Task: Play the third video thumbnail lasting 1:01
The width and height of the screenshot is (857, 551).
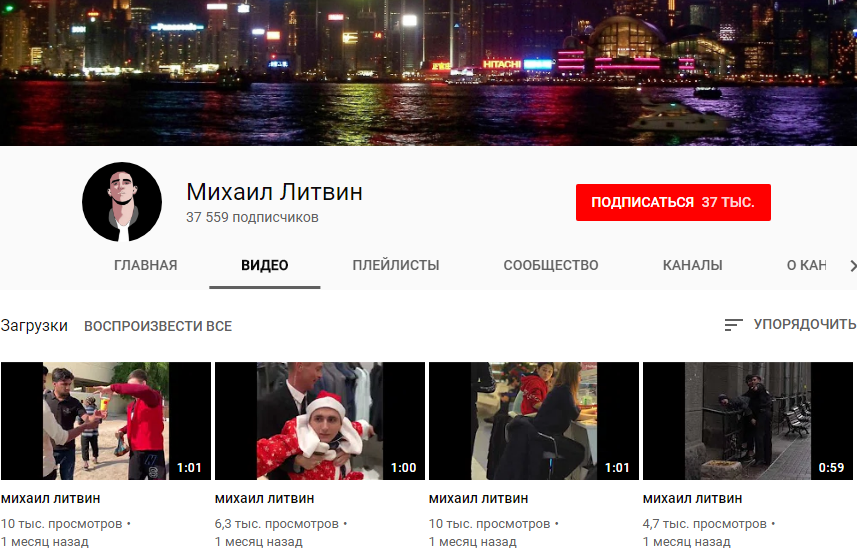Action: coord(534,421)
